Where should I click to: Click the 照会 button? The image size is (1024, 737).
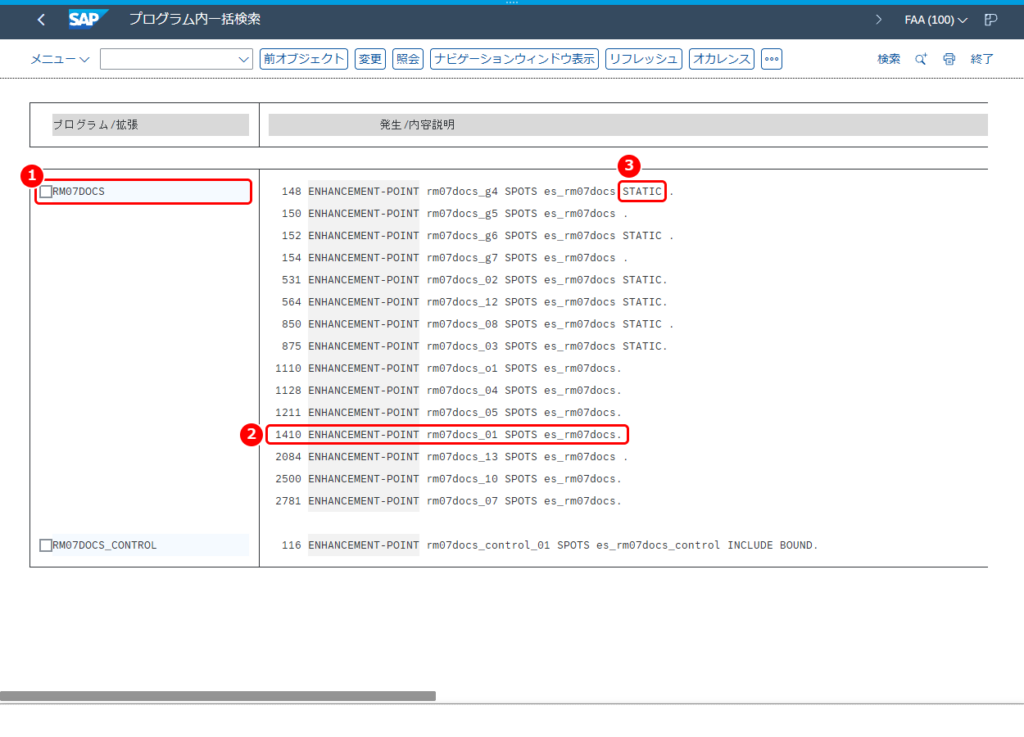coord(408,59)
